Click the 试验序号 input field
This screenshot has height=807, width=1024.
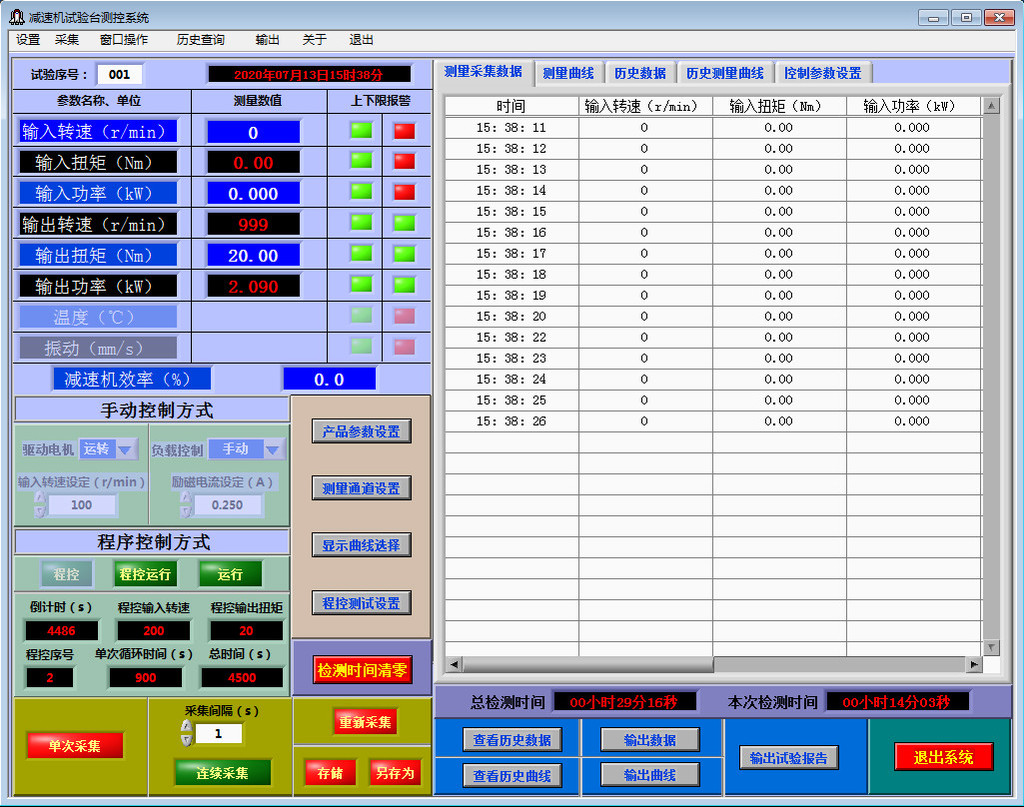click(120, 74)
